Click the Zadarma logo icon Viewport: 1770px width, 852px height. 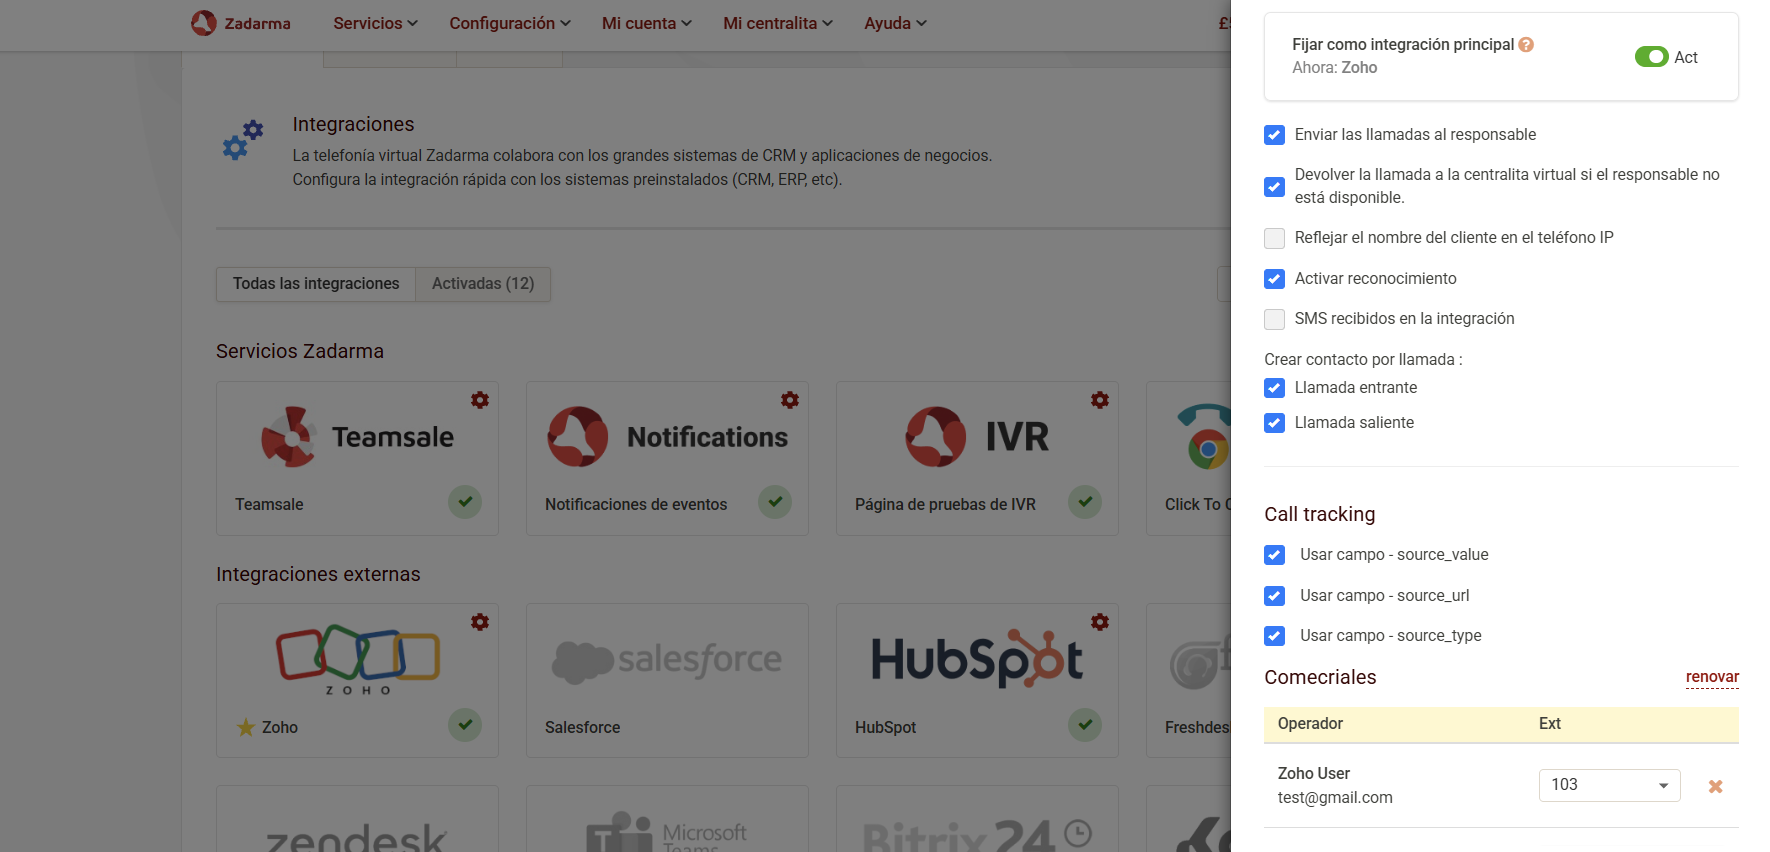204,23
